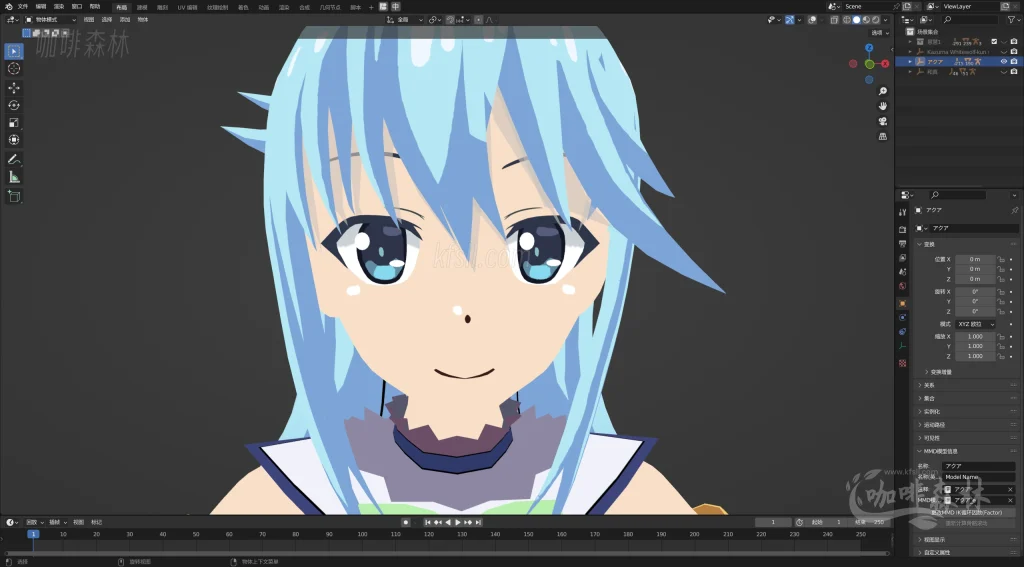Click the Pan view hand icon
This screenshot has height=567, width=1024.
pyautogui.click(x=882, y=106)
